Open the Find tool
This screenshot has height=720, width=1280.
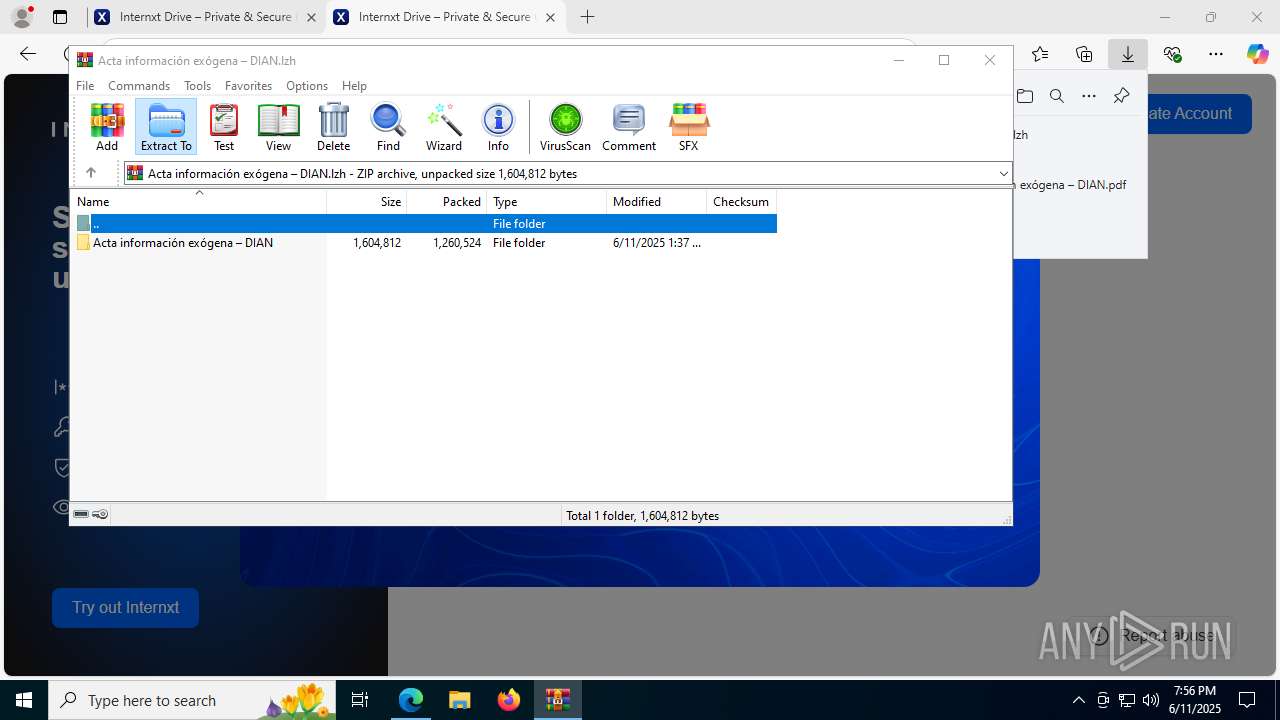click(x=388, y=127)
